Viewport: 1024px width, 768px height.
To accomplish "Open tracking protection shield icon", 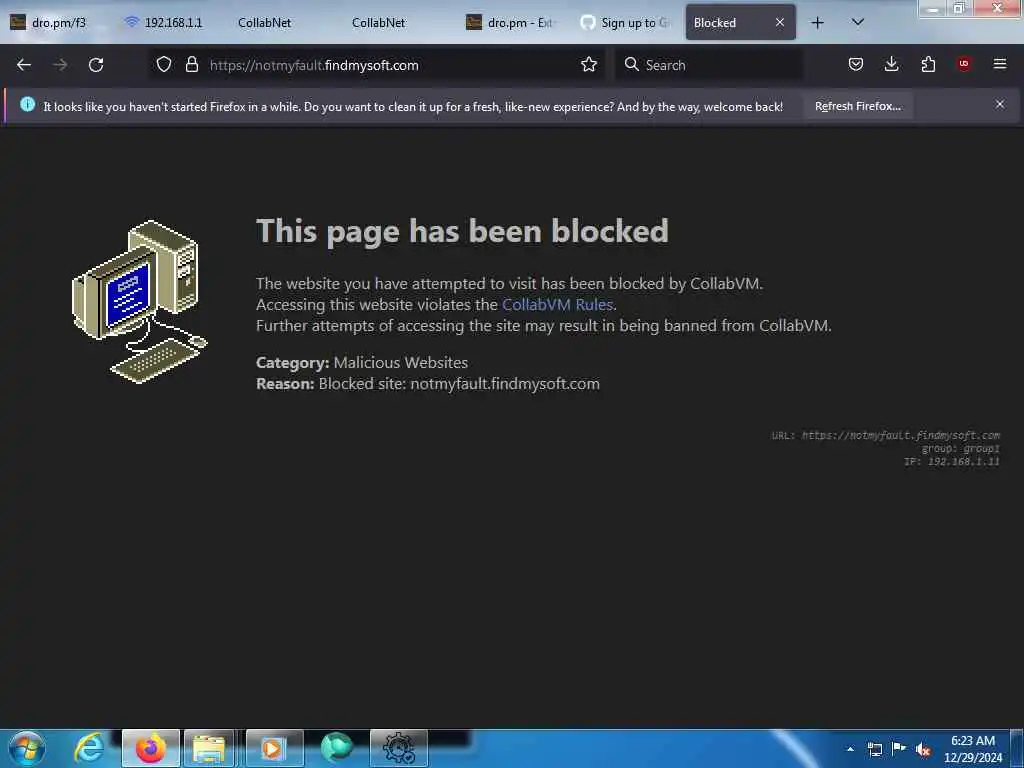I will point(164,64).
